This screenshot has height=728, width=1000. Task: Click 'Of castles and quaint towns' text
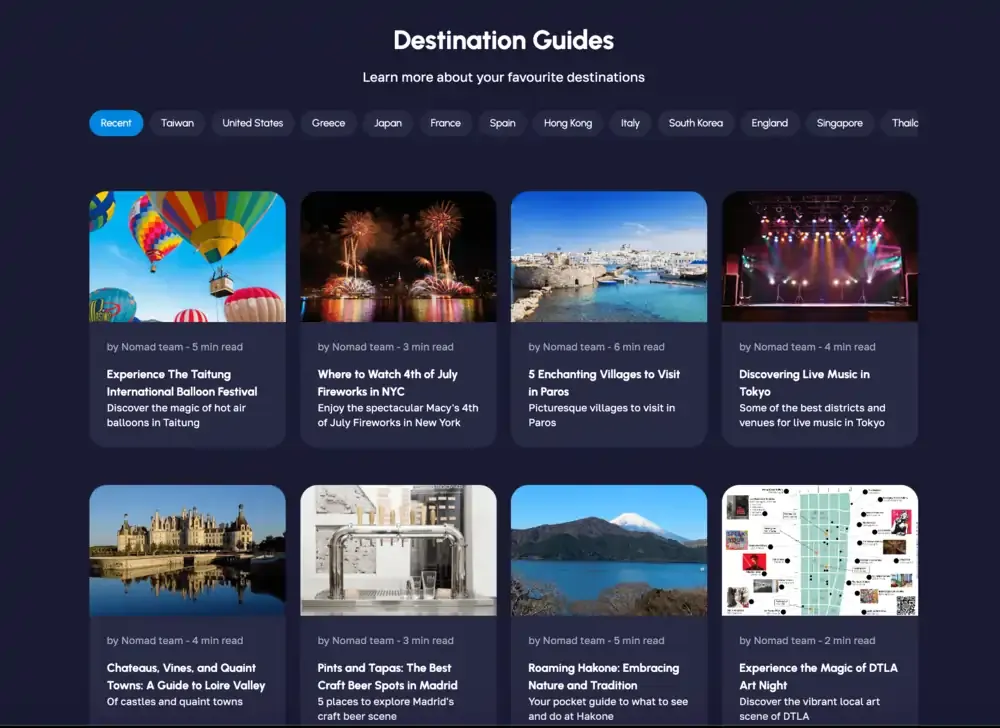point(175,701)
